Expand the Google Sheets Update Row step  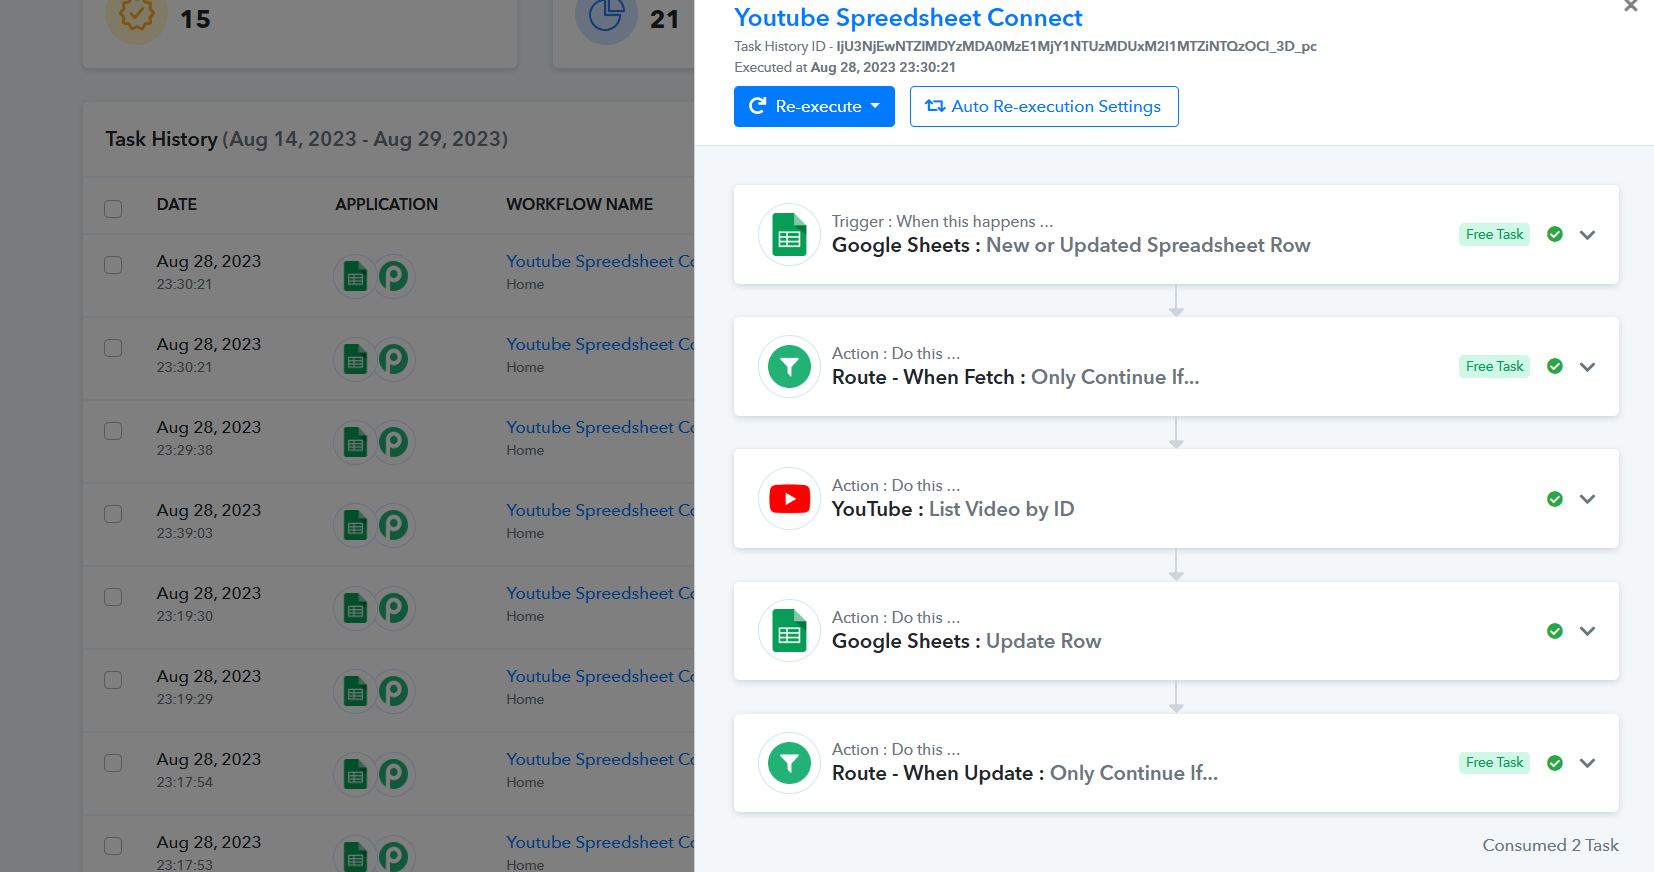point(1587,631)
